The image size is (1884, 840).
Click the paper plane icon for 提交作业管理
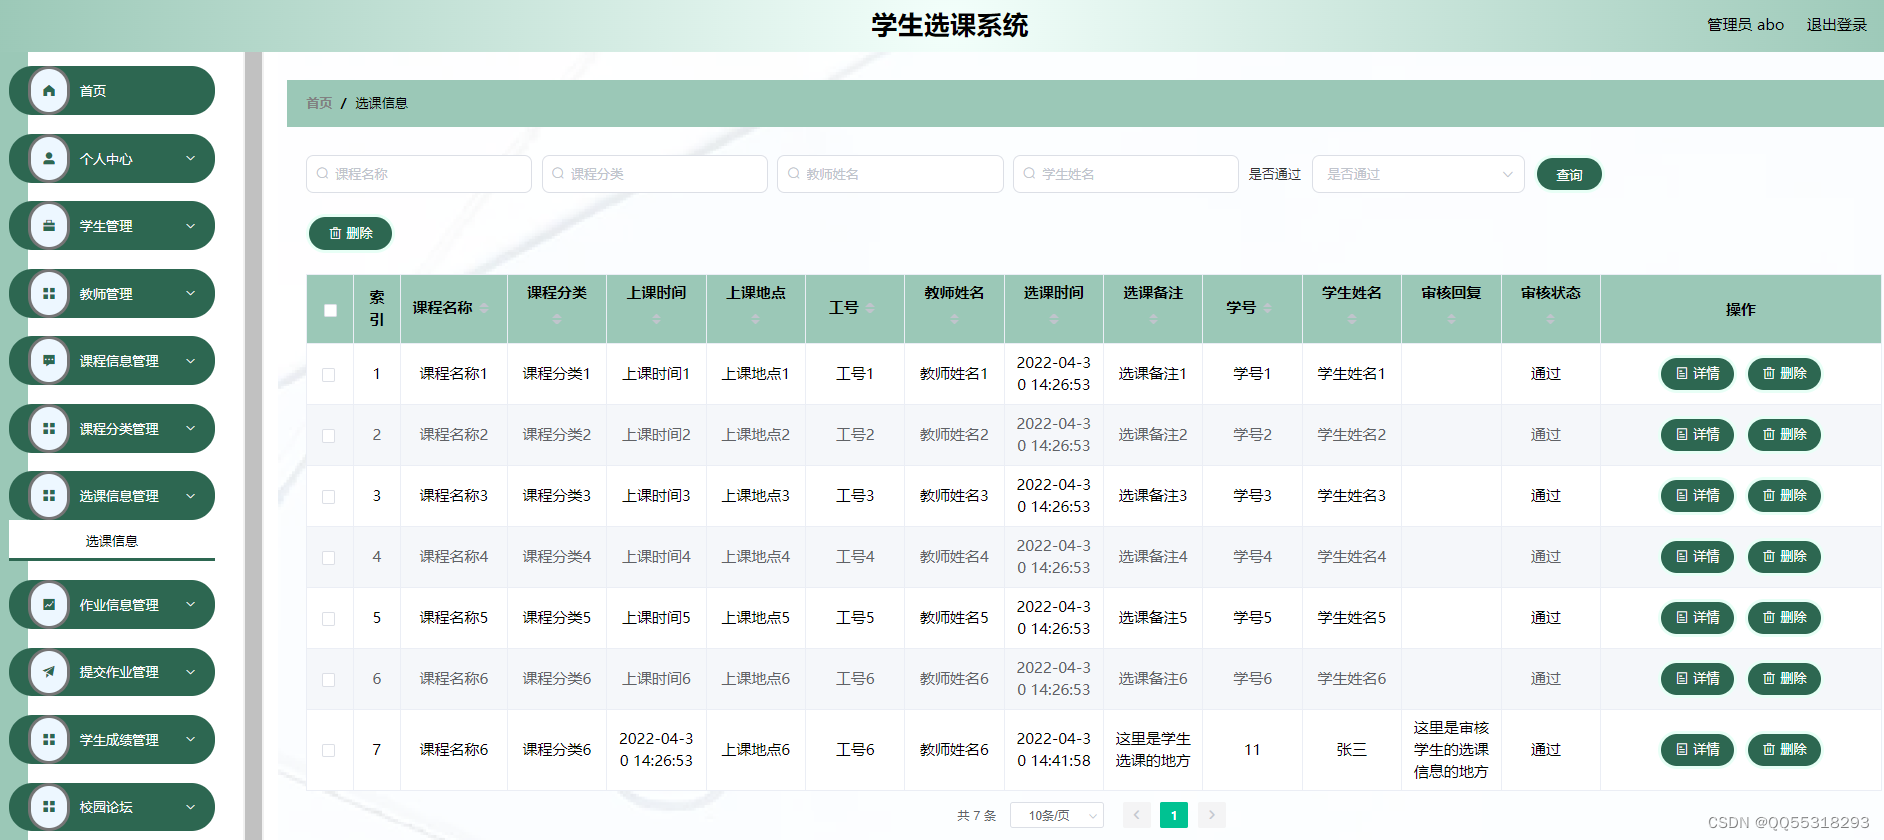click(x=49, y=672)
